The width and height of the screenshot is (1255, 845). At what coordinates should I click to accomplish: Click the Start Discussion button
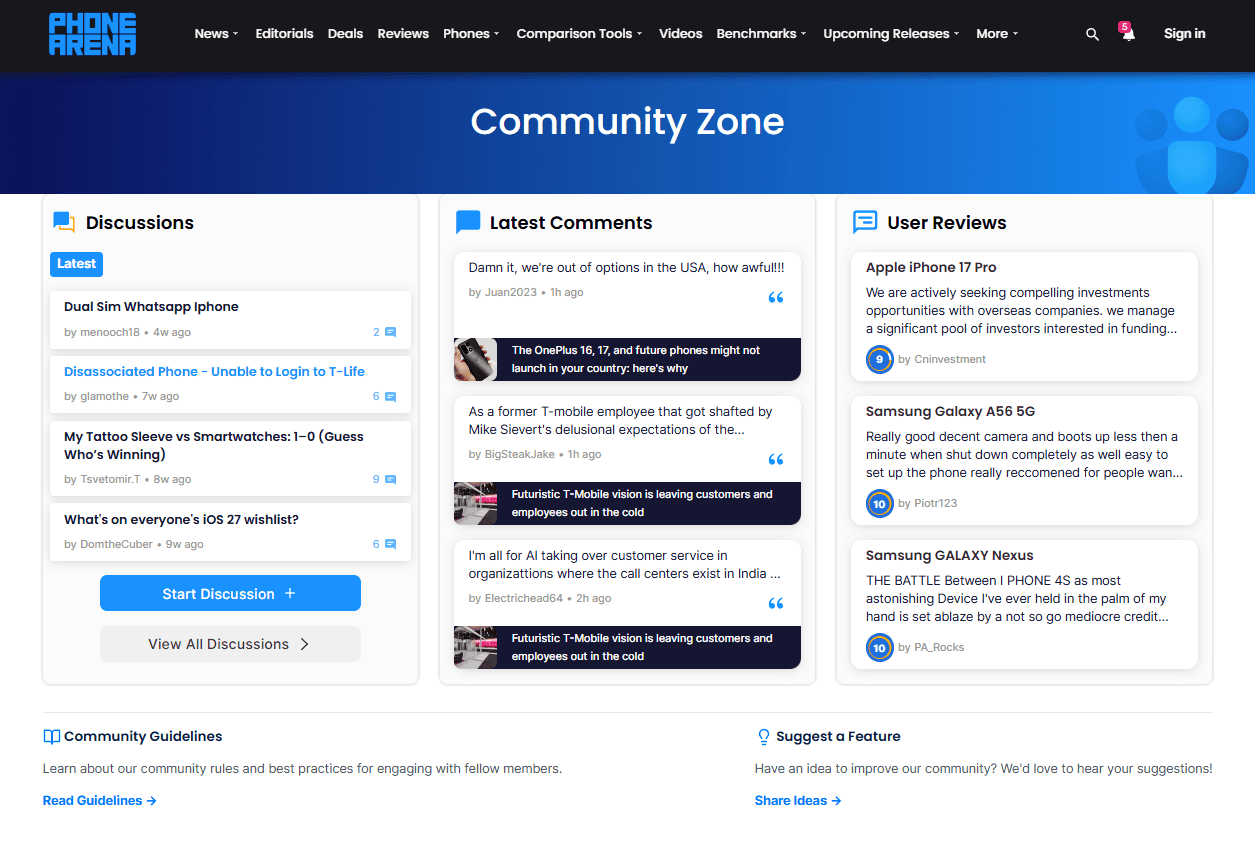pos(230,593)
